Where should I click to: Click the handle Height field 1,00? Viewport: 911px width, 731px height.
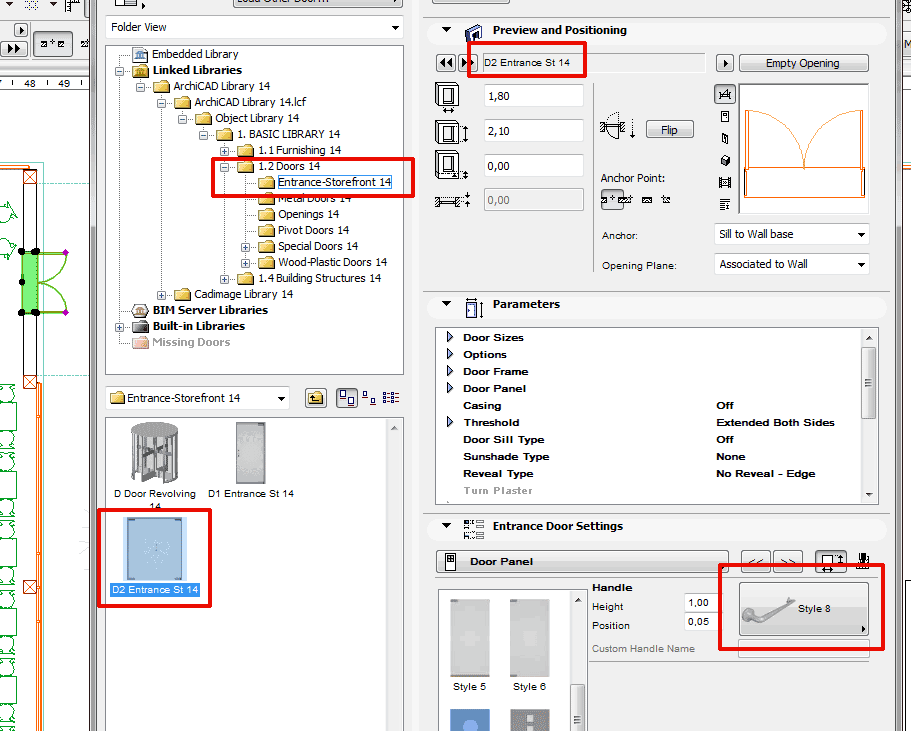pyautogui.click(x=700, y=603)
